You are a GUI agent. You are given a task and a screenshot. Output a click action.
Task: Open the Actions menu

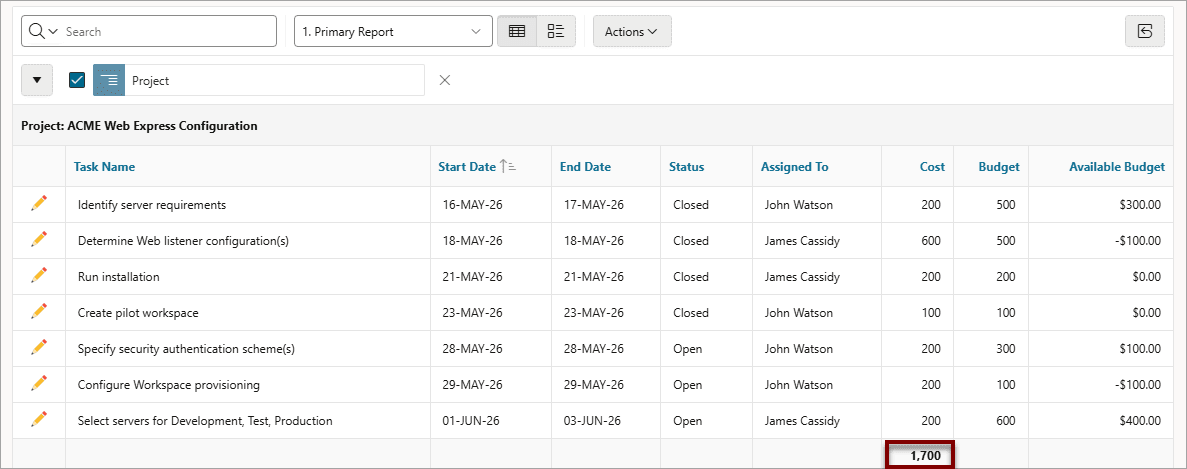point(632,32)
